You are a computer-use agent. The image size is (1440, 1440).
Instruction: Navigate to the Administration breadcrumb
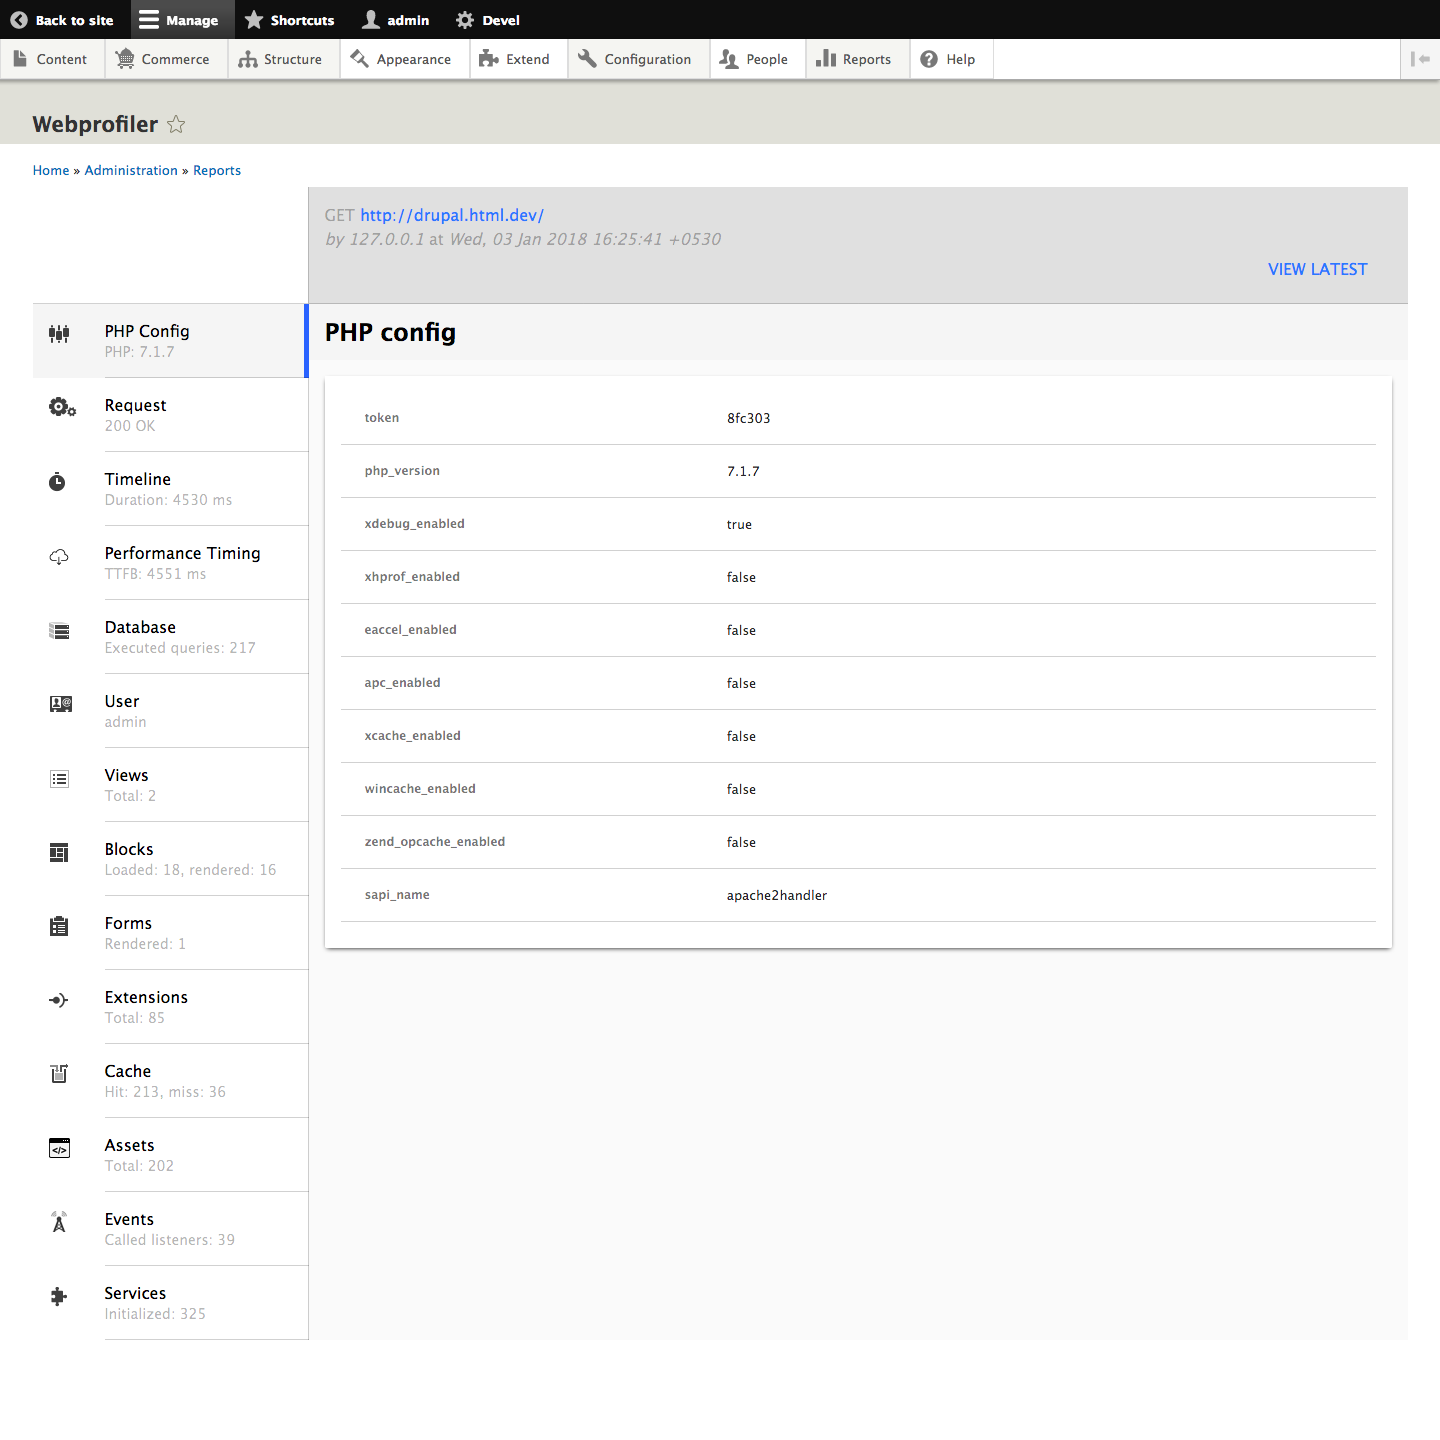click(x=131, y=170)
